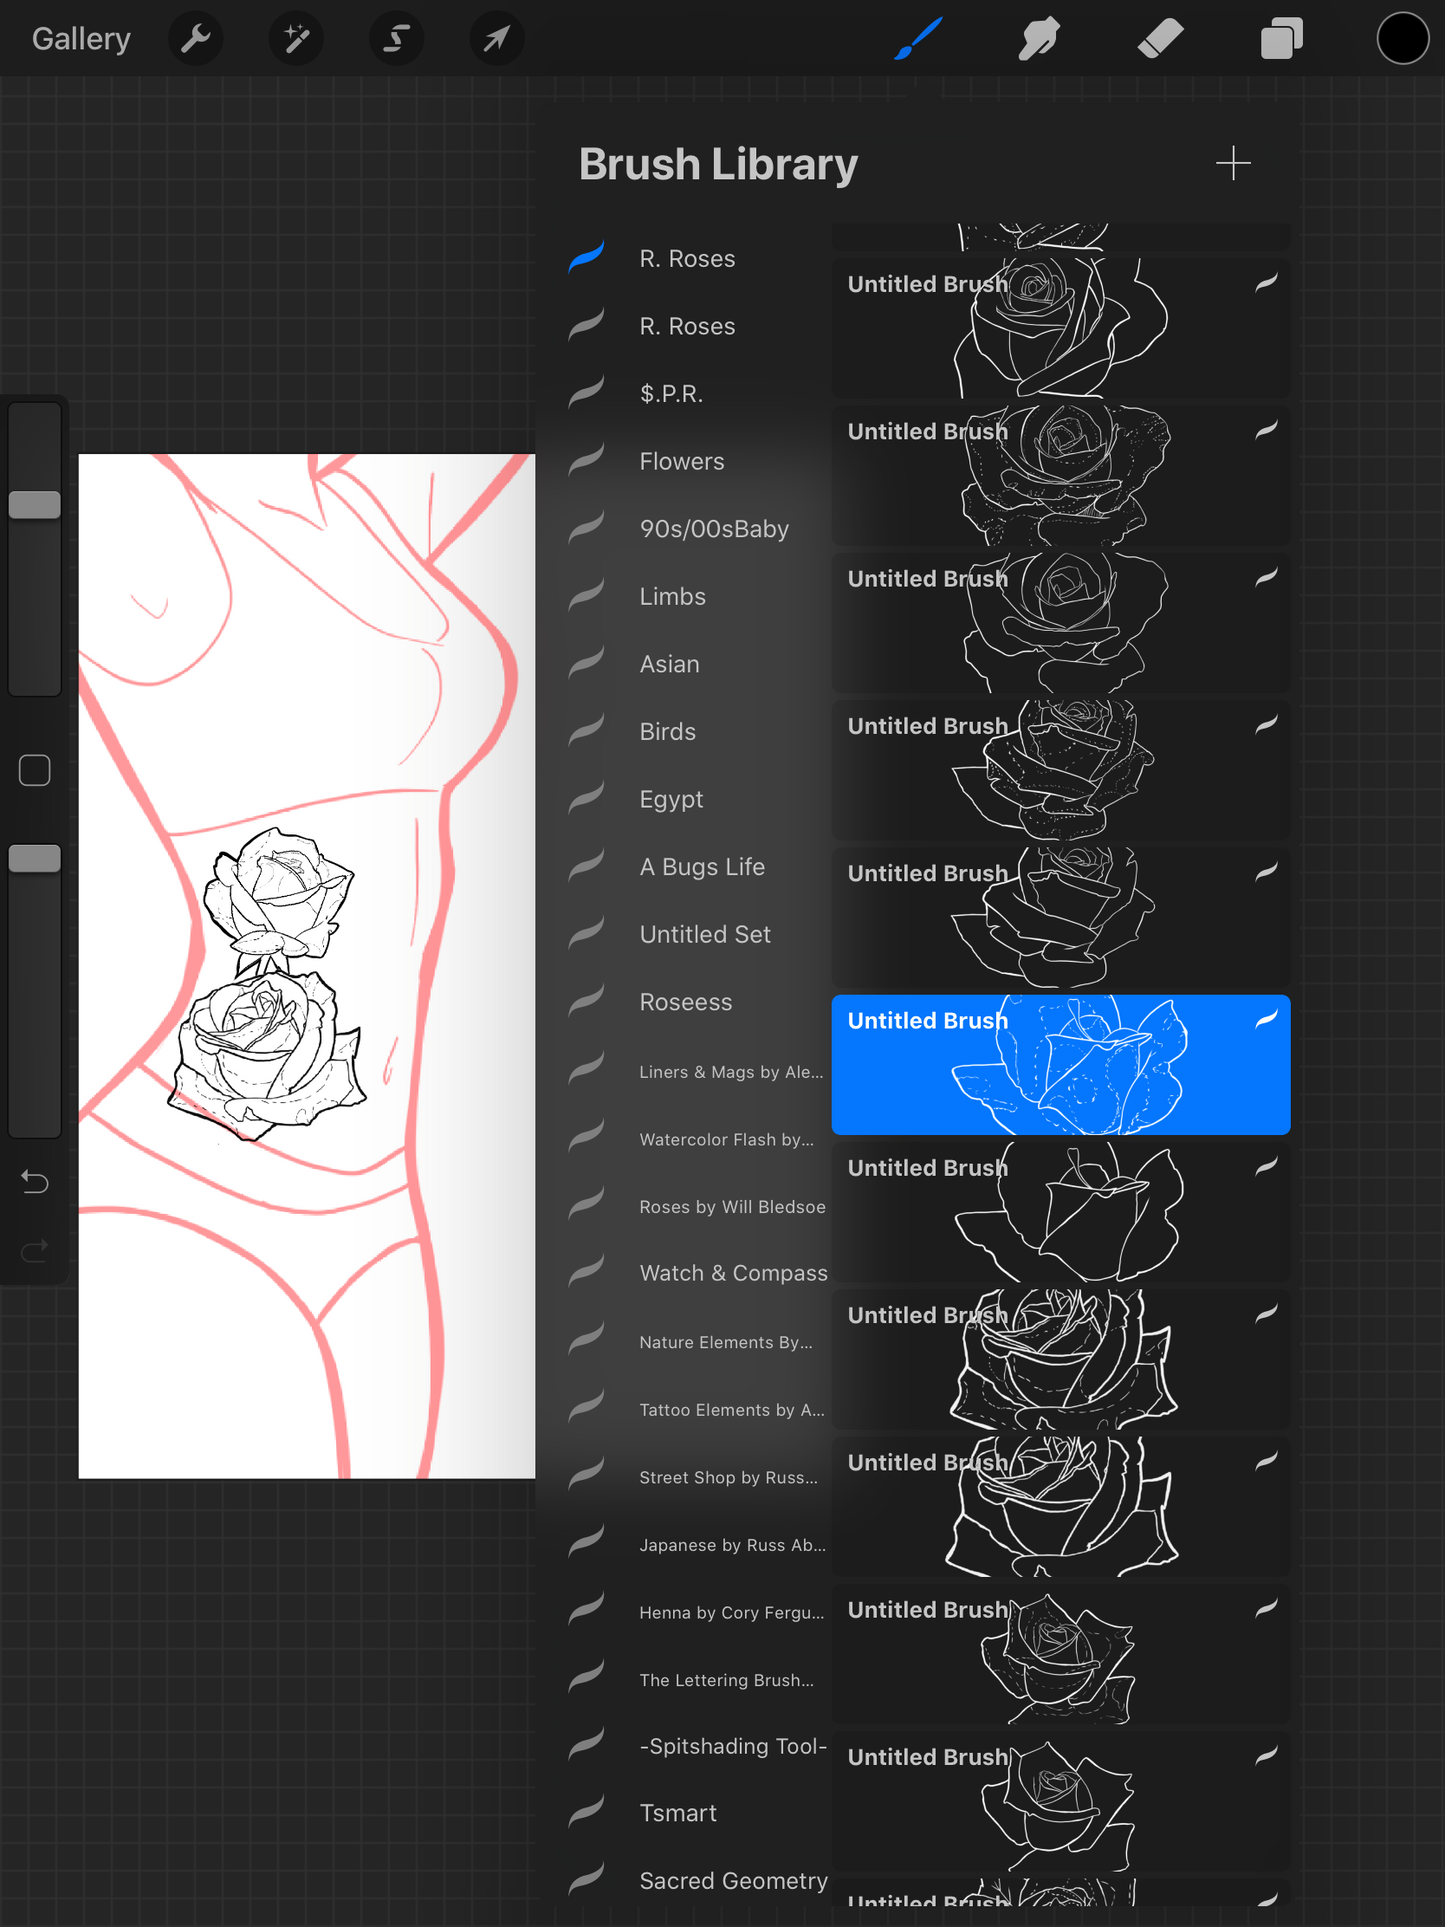Return to the Gallery
1445x1927 pixels.
(81, 39)
